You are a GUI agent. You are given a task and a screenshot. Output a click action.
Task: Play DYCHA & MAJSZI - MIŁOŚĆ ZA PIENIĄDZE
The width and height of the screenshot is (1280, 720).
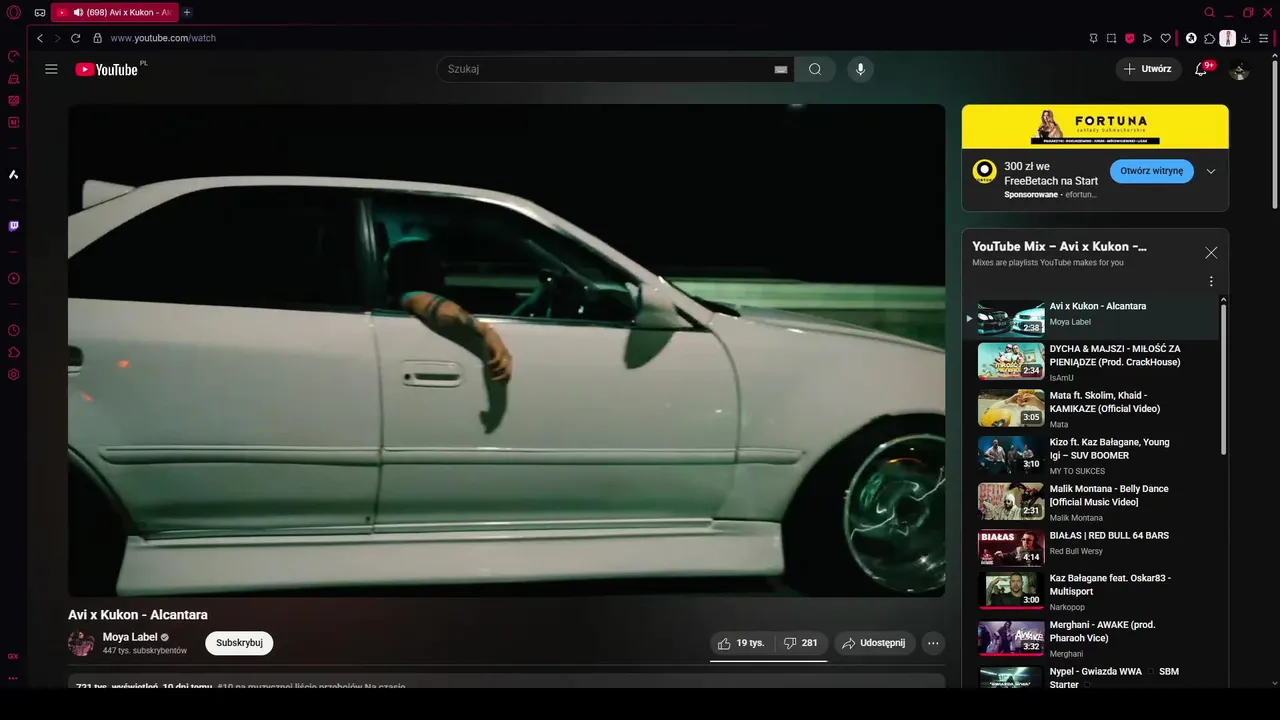coord(1097,362)
